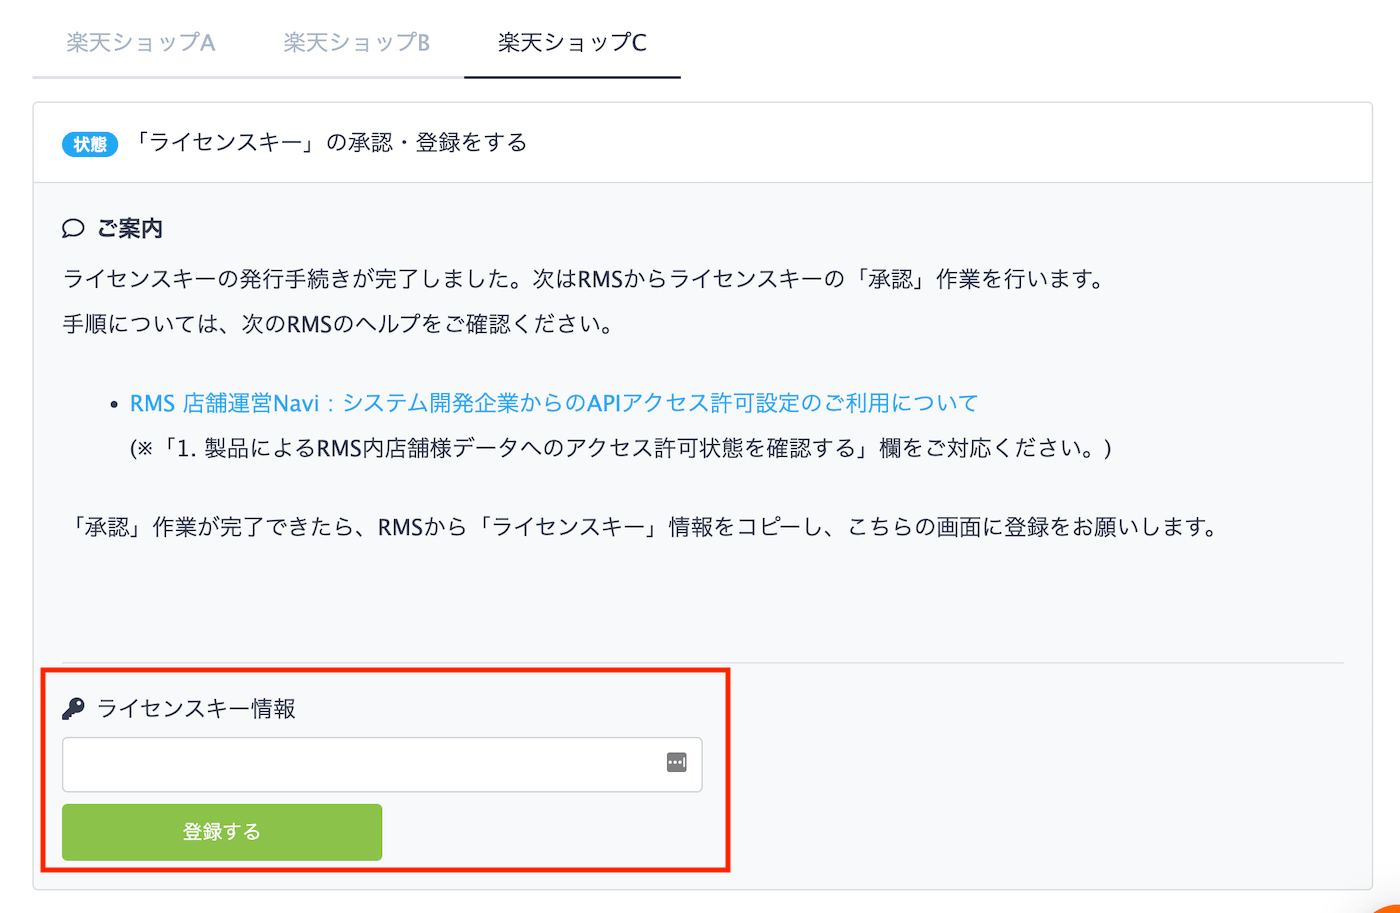Click the key icon beside ライセンスキー情報
This screenshot has height=913, width=1400.
(x=73, y=709)
